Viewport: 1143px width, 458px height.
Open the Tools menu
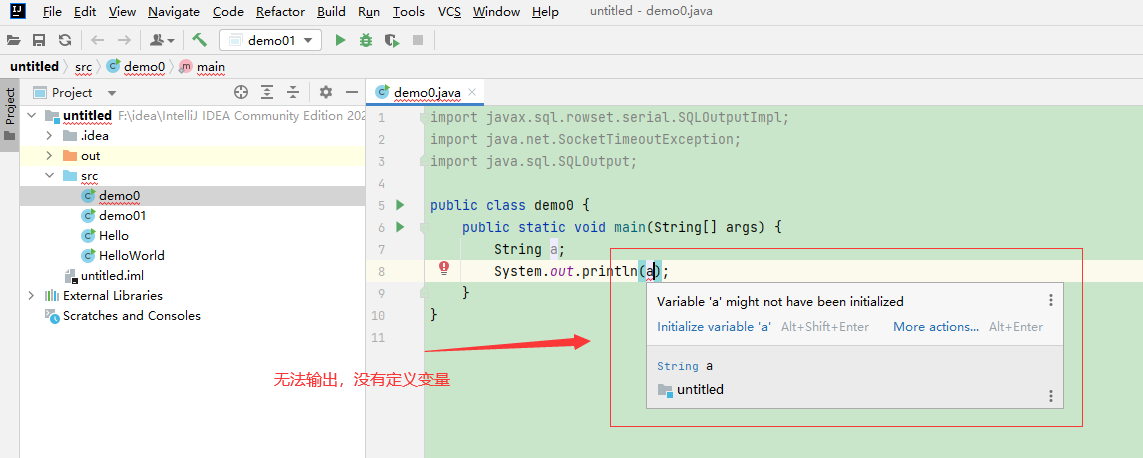[x=408, y=12]
